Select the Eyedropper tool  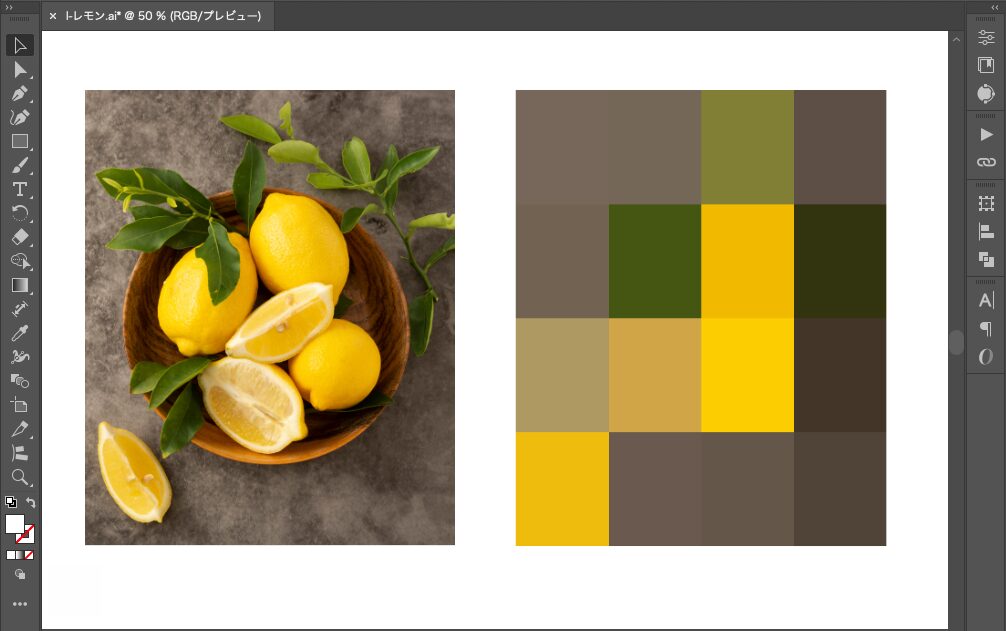click(x=20, y=333)
